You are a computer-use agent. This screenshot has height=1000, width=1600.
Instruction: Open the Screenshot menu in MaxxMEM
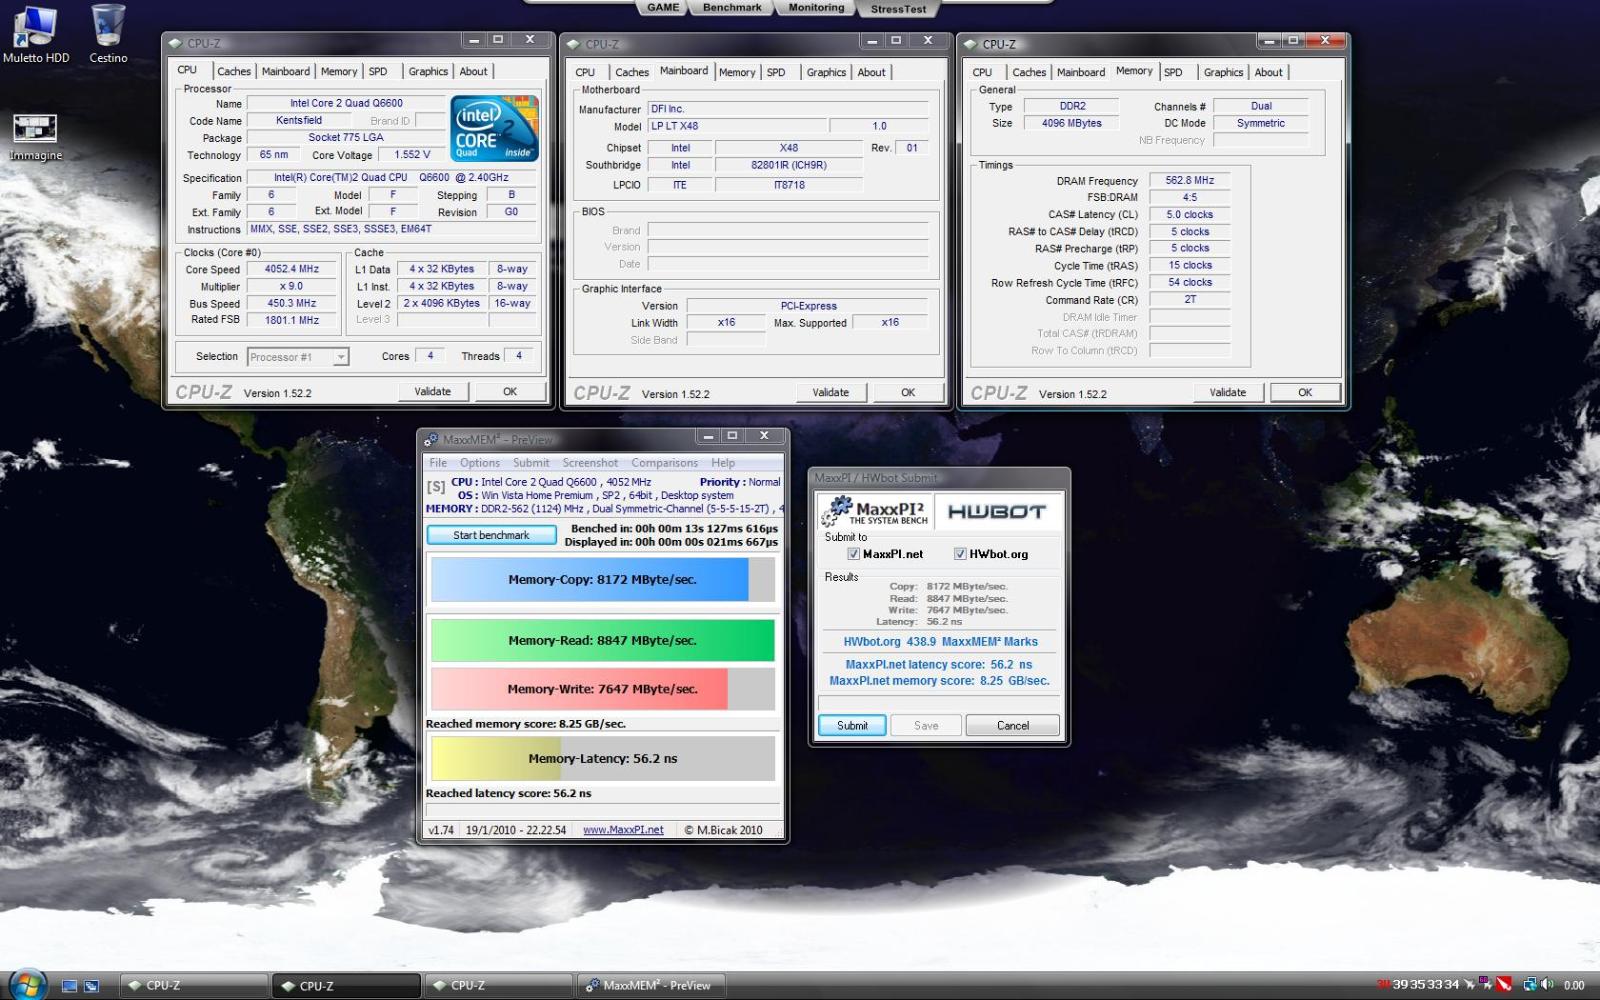pos(590,463)
